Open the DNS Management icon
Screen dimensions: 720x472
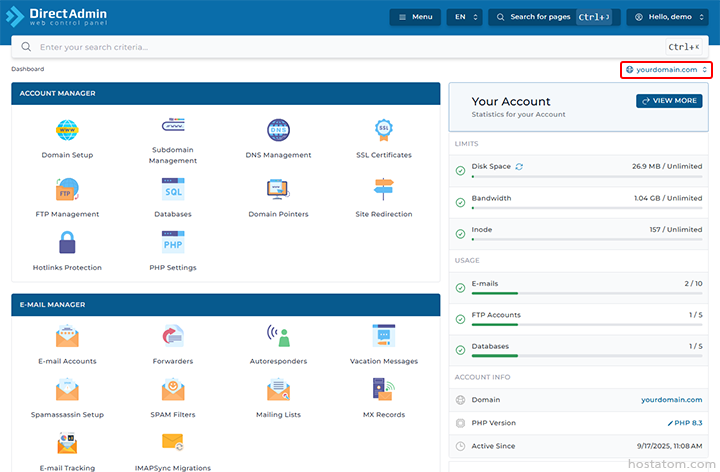pos(278,131)
